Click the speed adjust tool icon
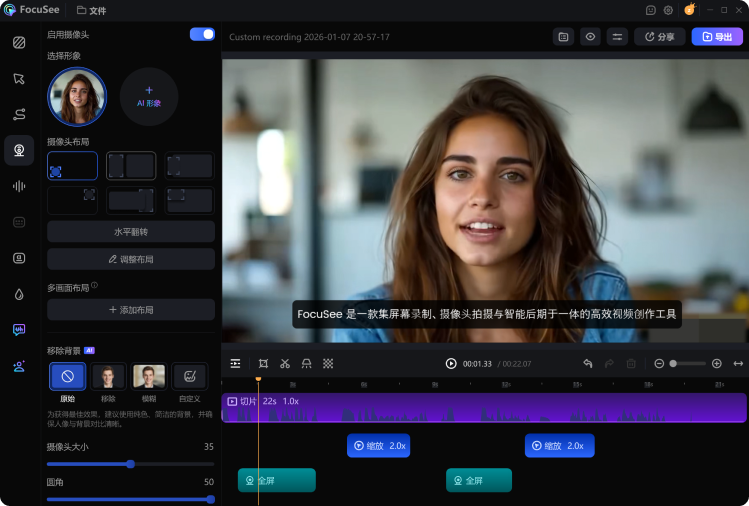This screenshot has width=749, height=506. click(307, 364)
